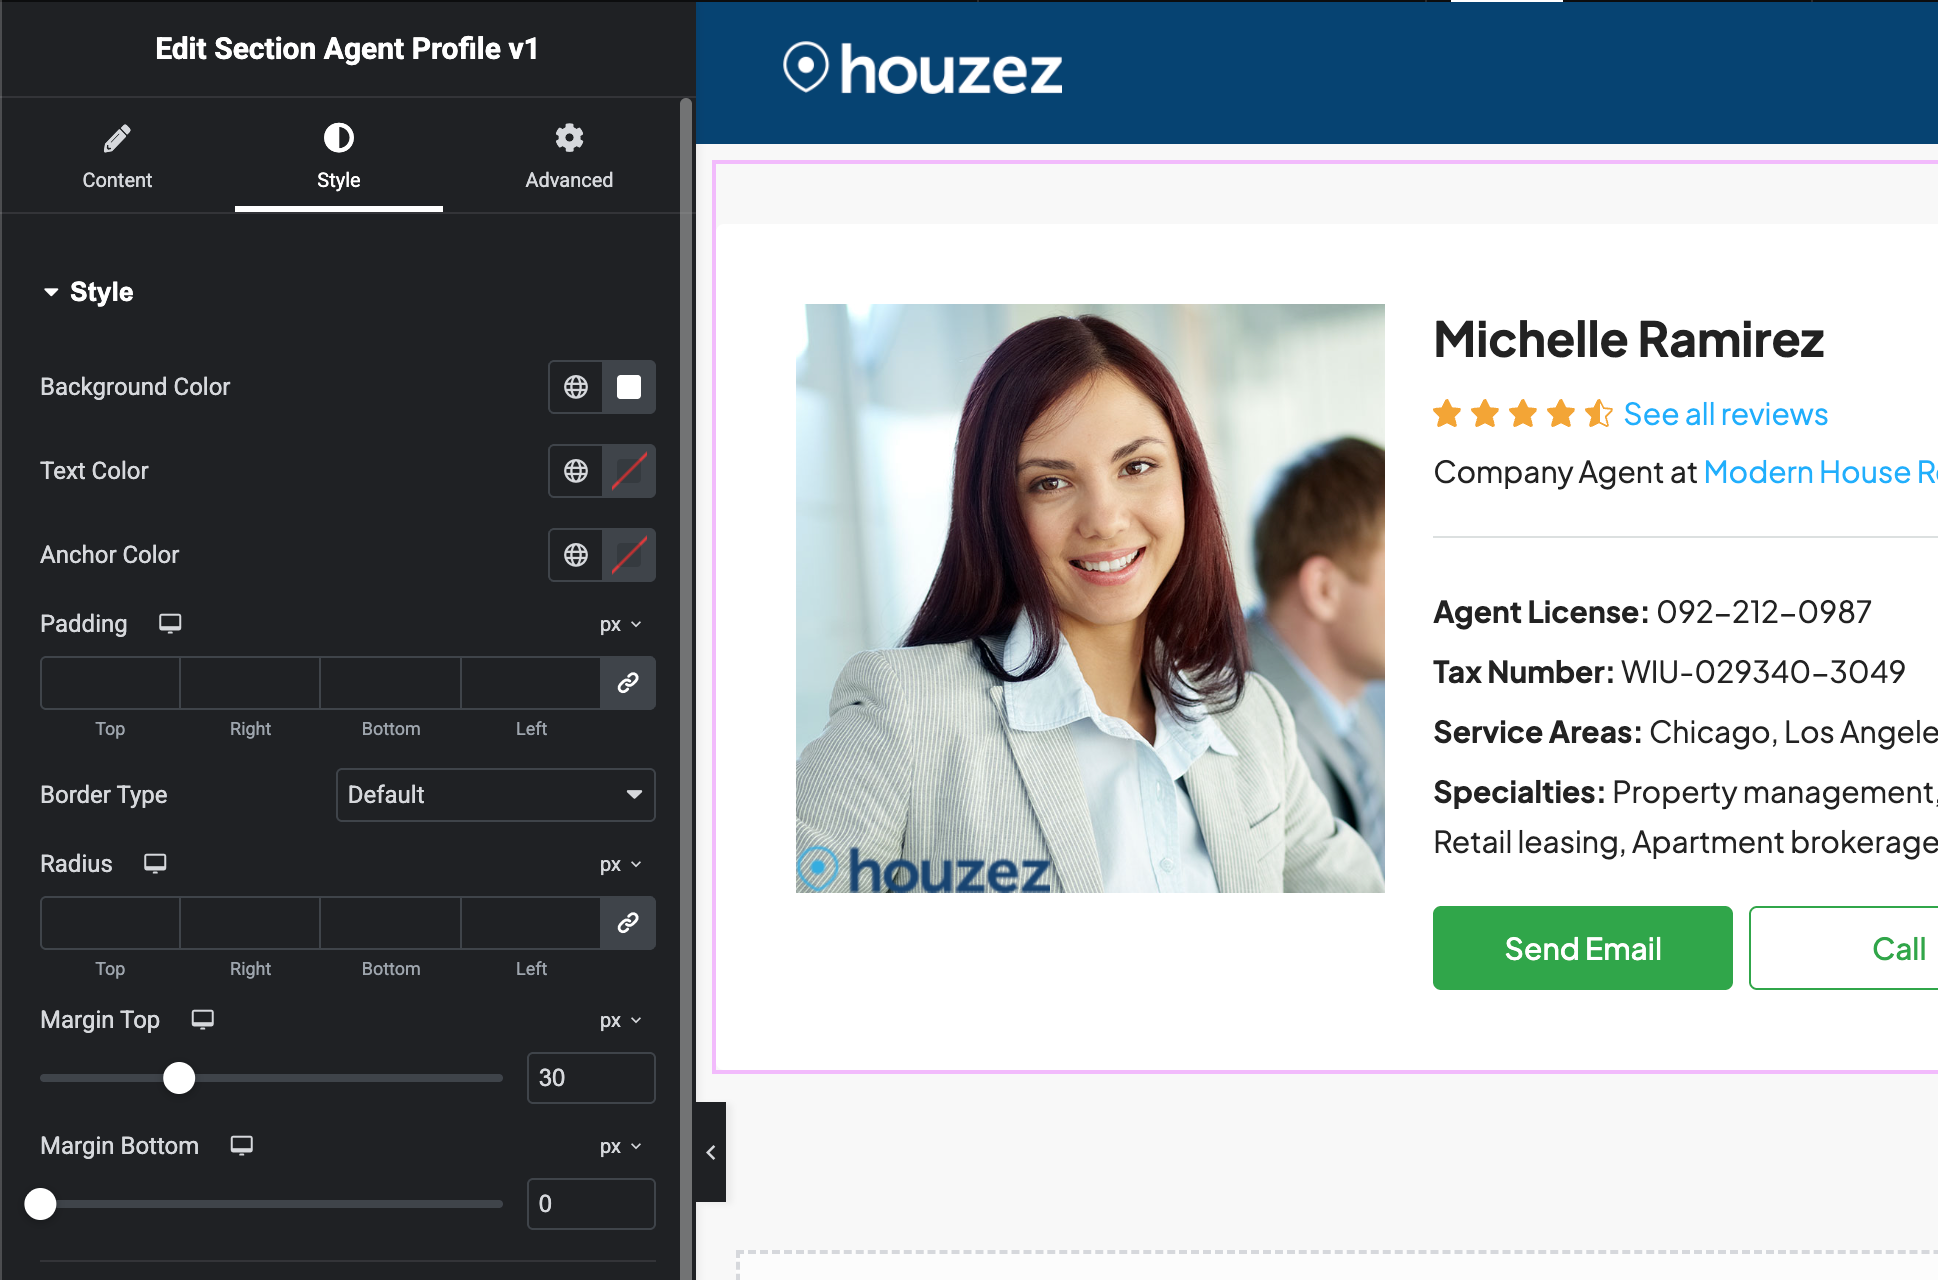The width and height of the screenshot is (1938, 1280).
Task: Click the Margin Top value input showing 30
Action: click(590, 1077)
